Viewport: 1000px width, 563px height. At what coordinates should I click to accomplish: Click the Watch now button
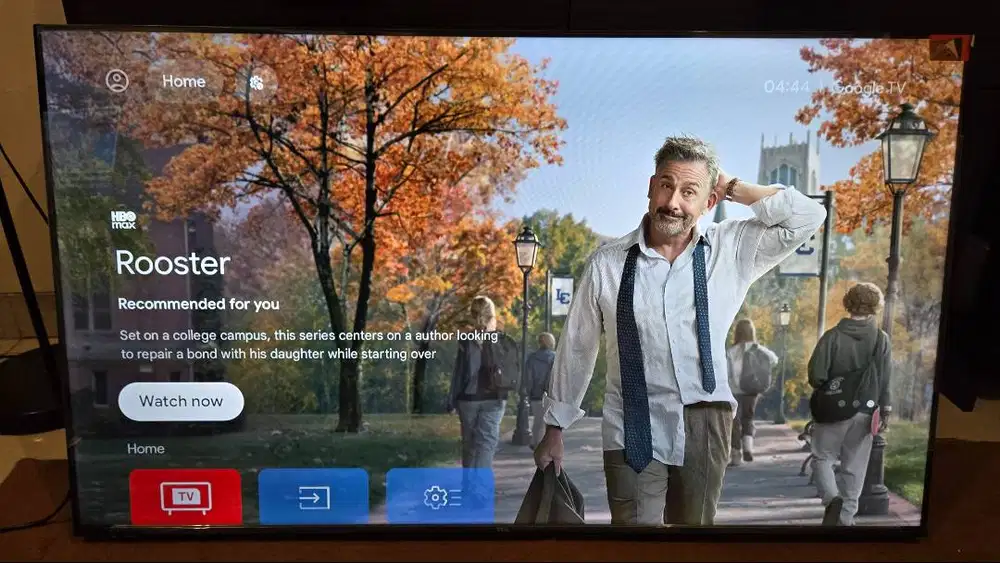click(x=181, y=401)
